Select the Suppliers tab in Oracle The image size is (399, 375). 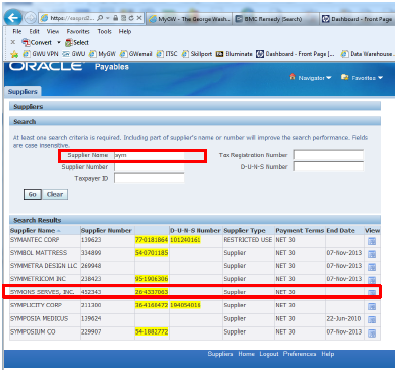point(22,91)
